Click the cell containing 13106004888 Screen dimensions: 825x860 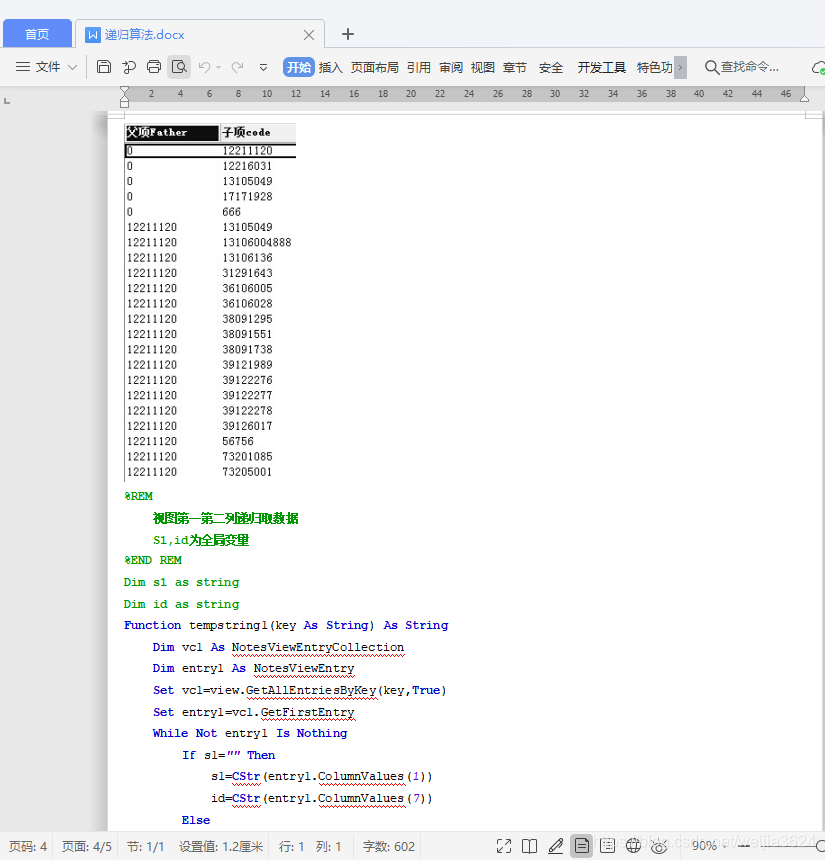click(x=257, y=242)
